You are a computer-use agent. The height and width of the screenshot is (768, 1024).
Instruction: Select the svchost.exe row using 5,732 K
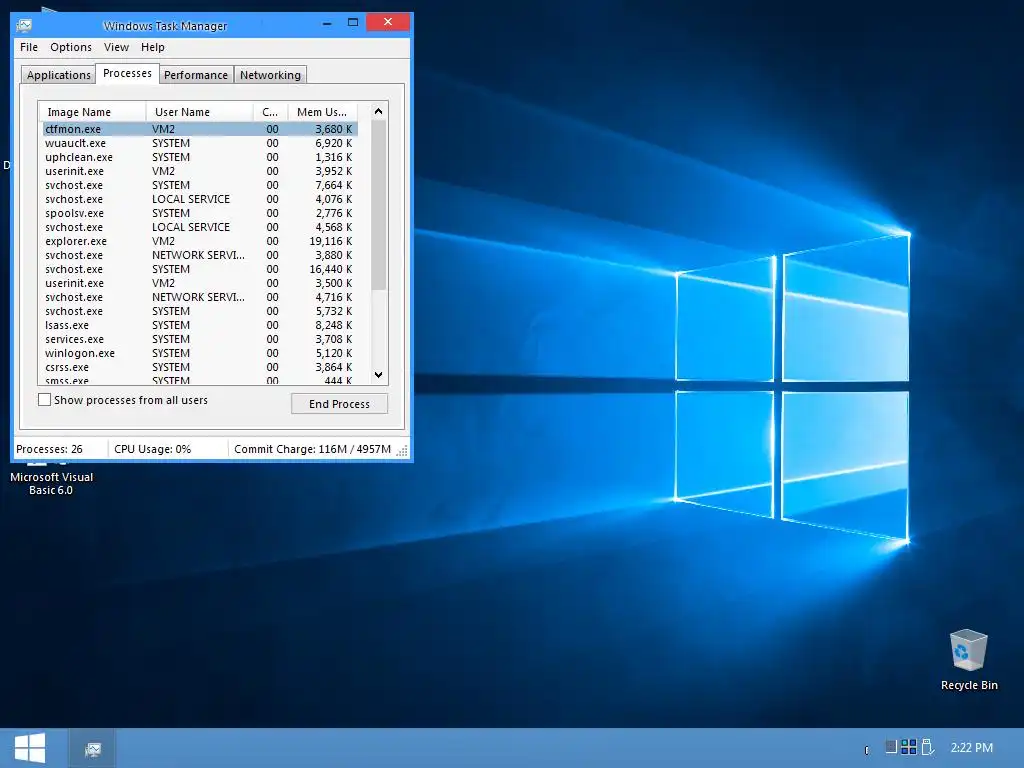pyautogui.click(x=200, y=312)
